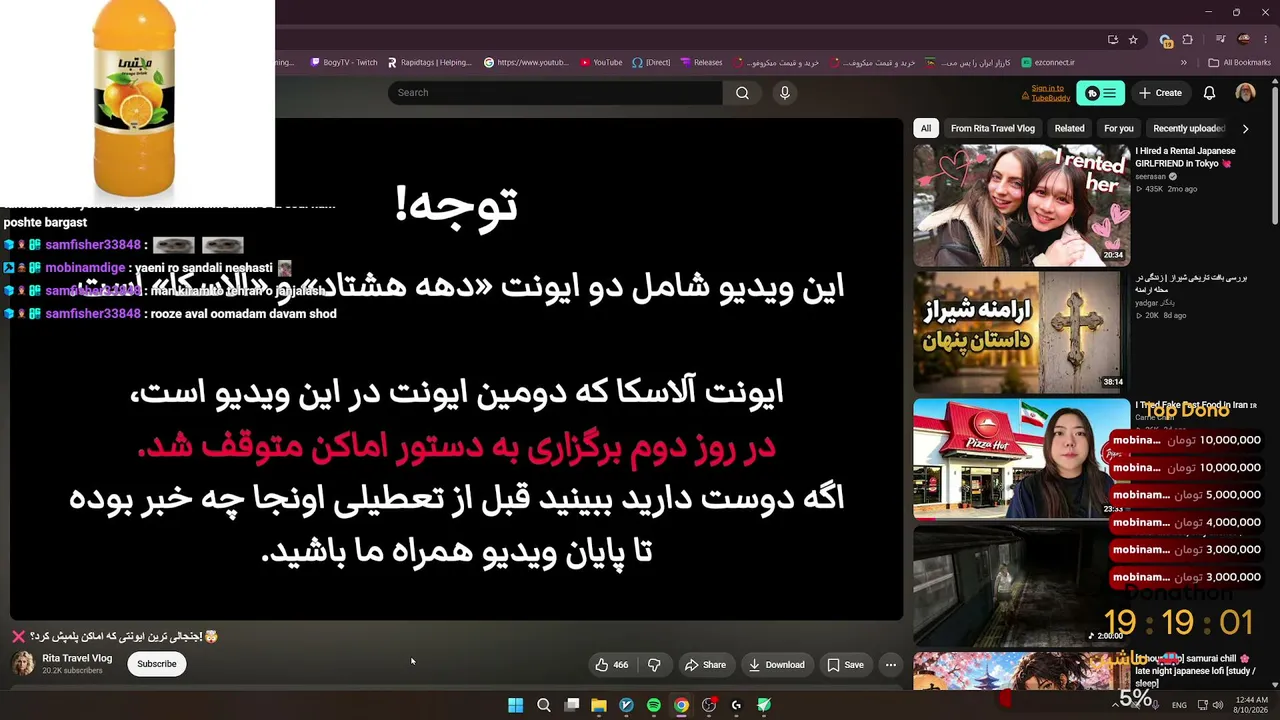Open YouTube notifications bell
This screenshot has width=1280, height=720.
click(x=1209, y=93)
